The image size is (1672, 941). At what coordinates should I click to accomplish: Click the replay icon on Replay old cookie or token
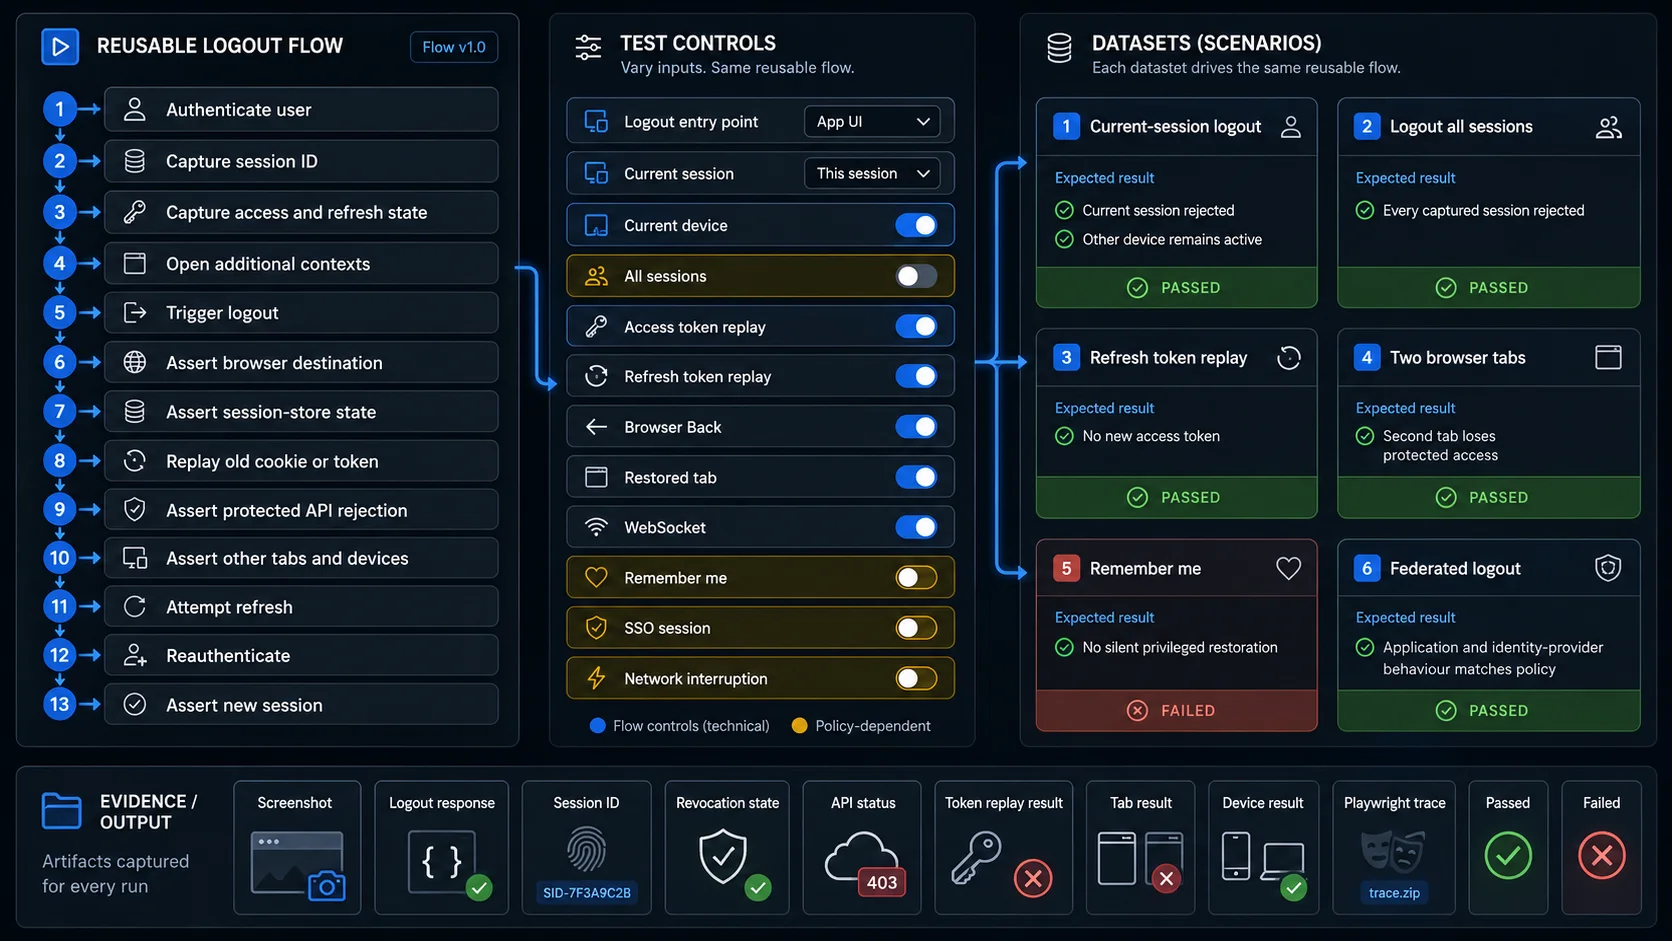(x=135, y=461)
